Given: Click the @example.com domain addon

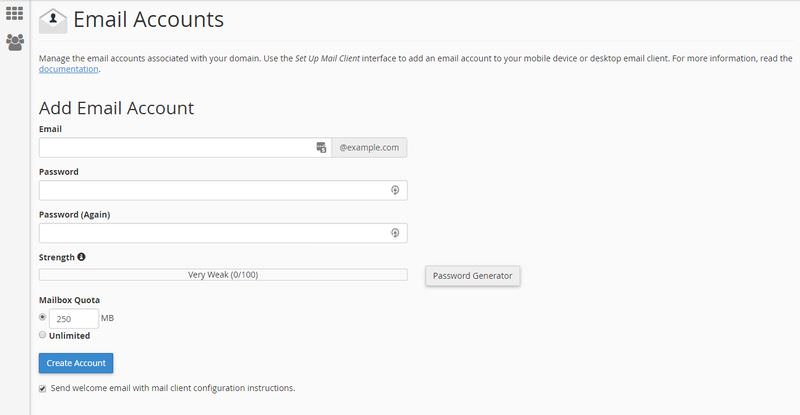Looking at the screenshot, I should 369,148.
